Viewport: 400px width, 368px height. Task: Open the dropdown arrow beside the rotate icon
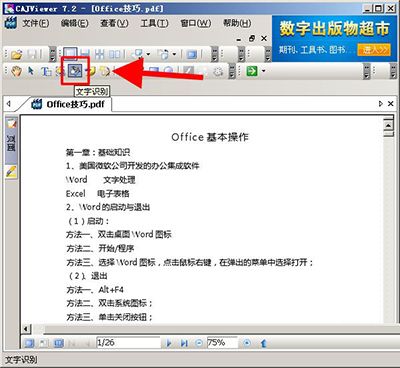pyautogui.click(x=174, y=54)
